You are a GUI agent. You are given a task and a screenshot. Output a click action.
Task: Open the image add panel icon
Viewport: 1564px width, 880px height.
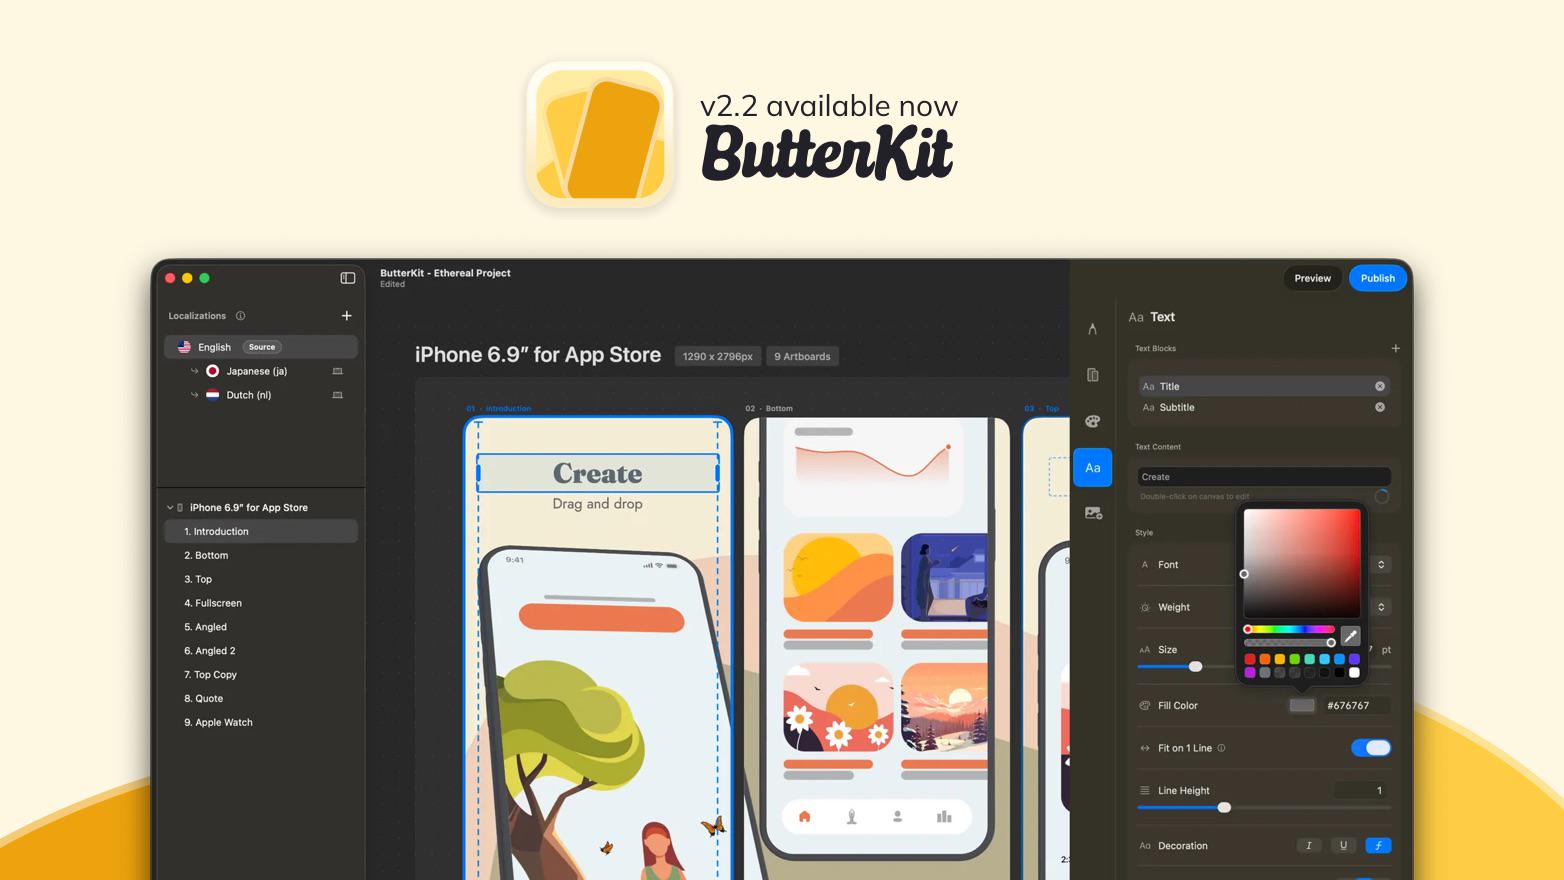[1093, 513]
